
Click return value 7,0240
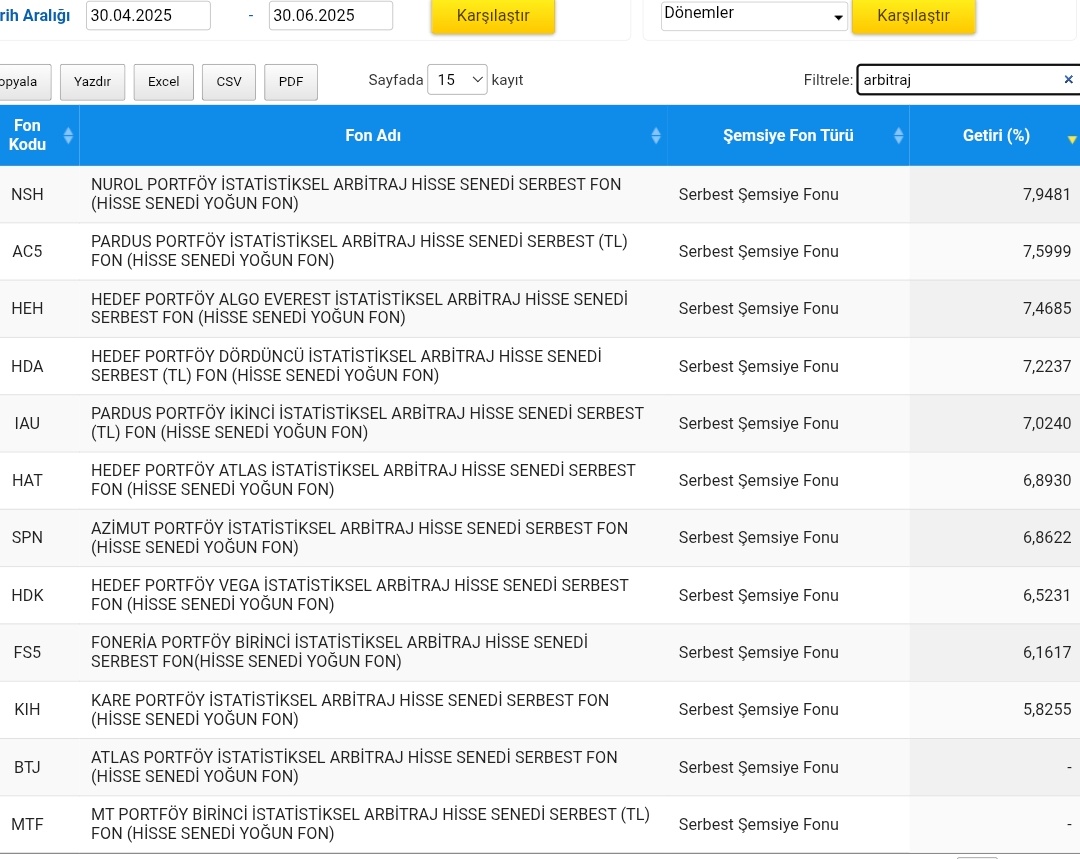[x=1047, y=423]
